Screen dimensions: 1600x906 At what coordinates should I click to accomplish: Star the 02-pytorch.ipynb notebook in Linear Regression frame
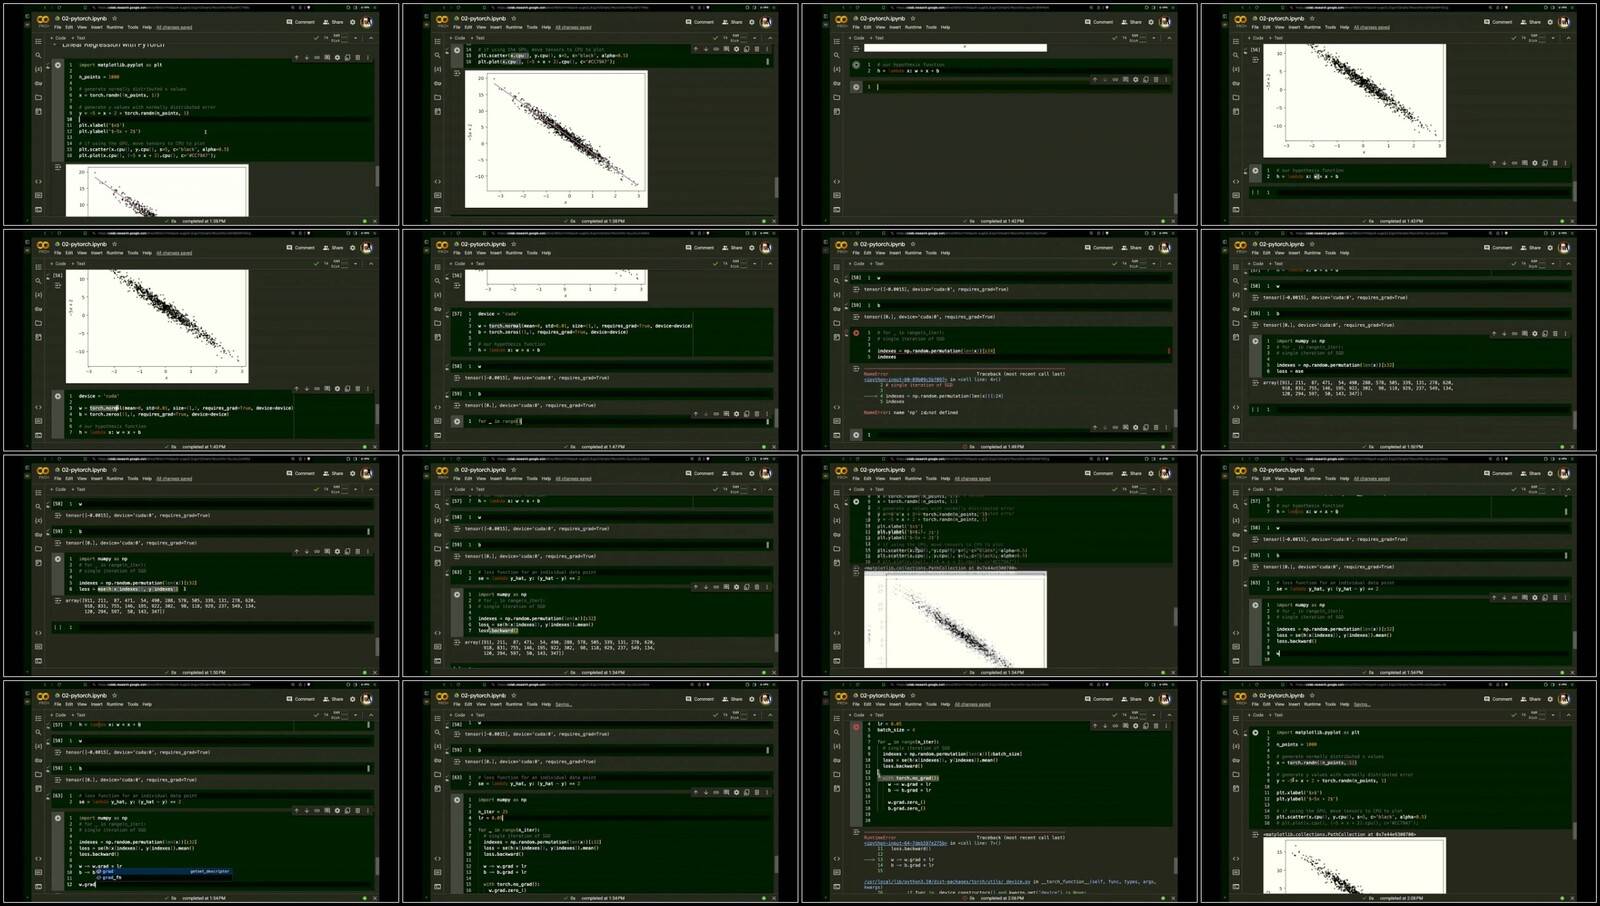[114, 18]
